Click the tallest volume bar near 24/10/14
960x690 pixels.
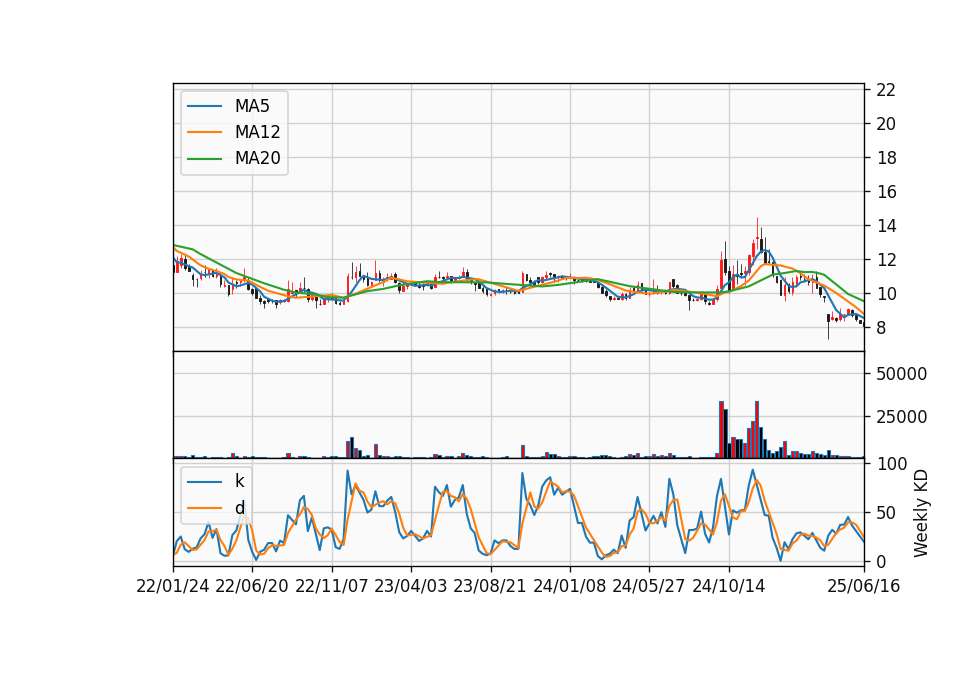click(721, 430)
